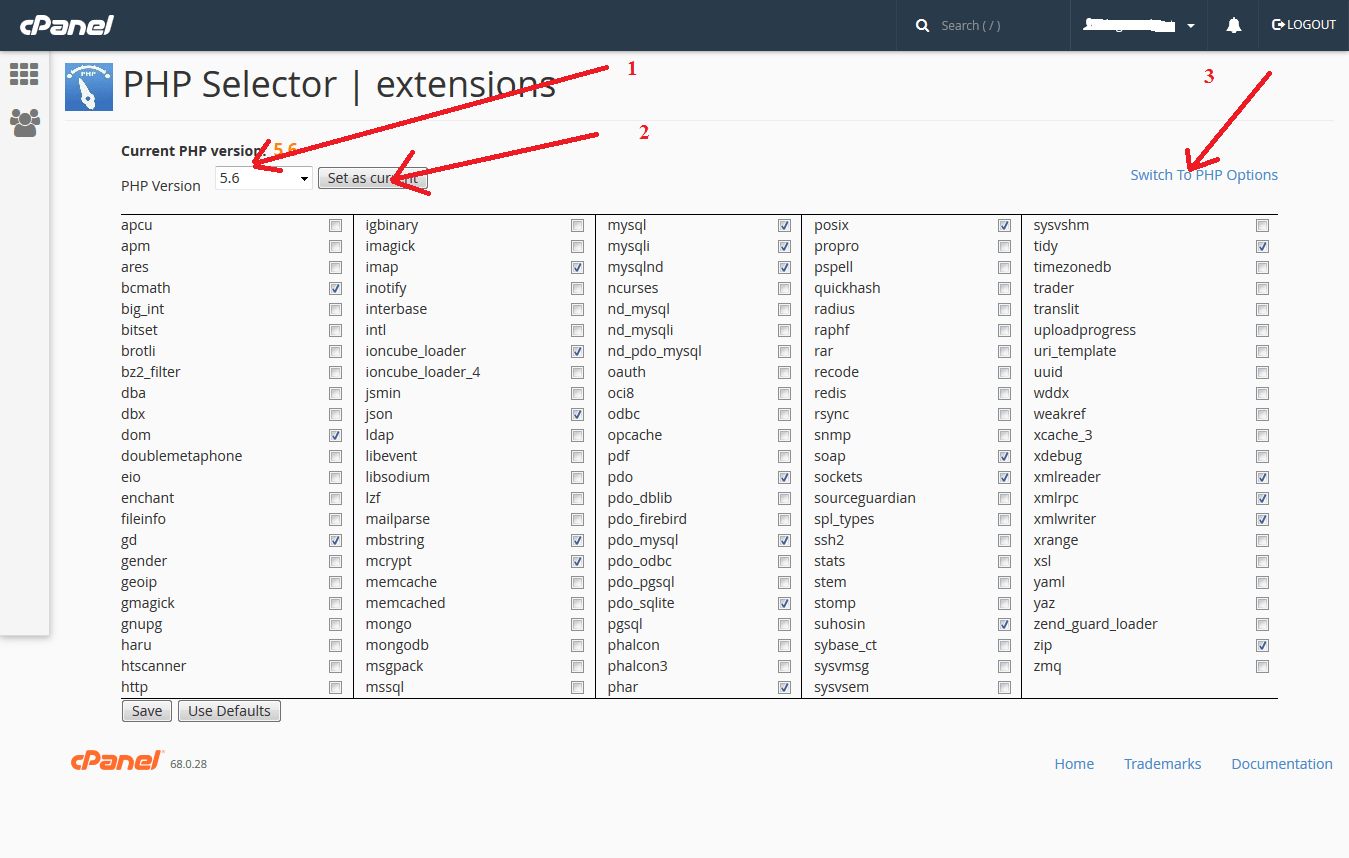Click the cPanel logo in the header
Image resolution: width=1349 pixels, height=858 pixels.
pos(66,25)
